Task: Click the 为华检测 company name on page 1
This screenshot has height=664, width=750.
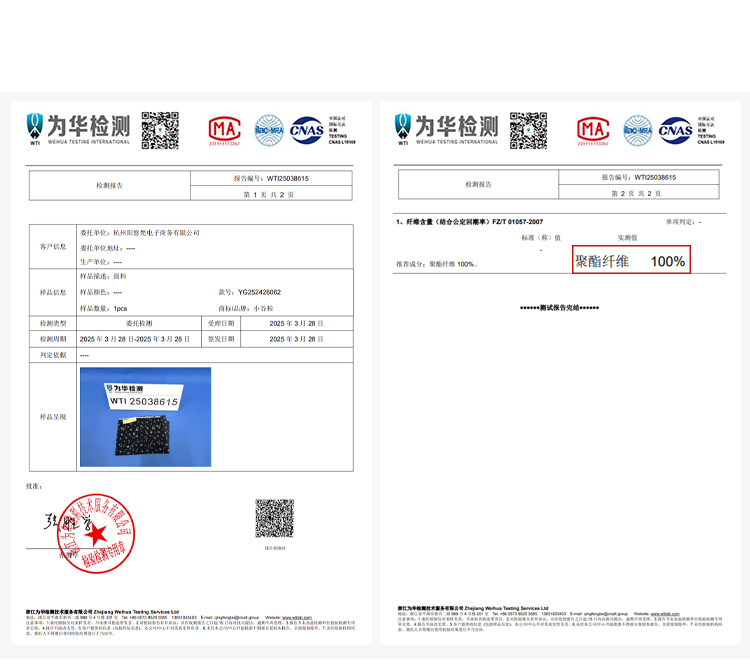Action: pyautogui.click(x=88, y=126)
